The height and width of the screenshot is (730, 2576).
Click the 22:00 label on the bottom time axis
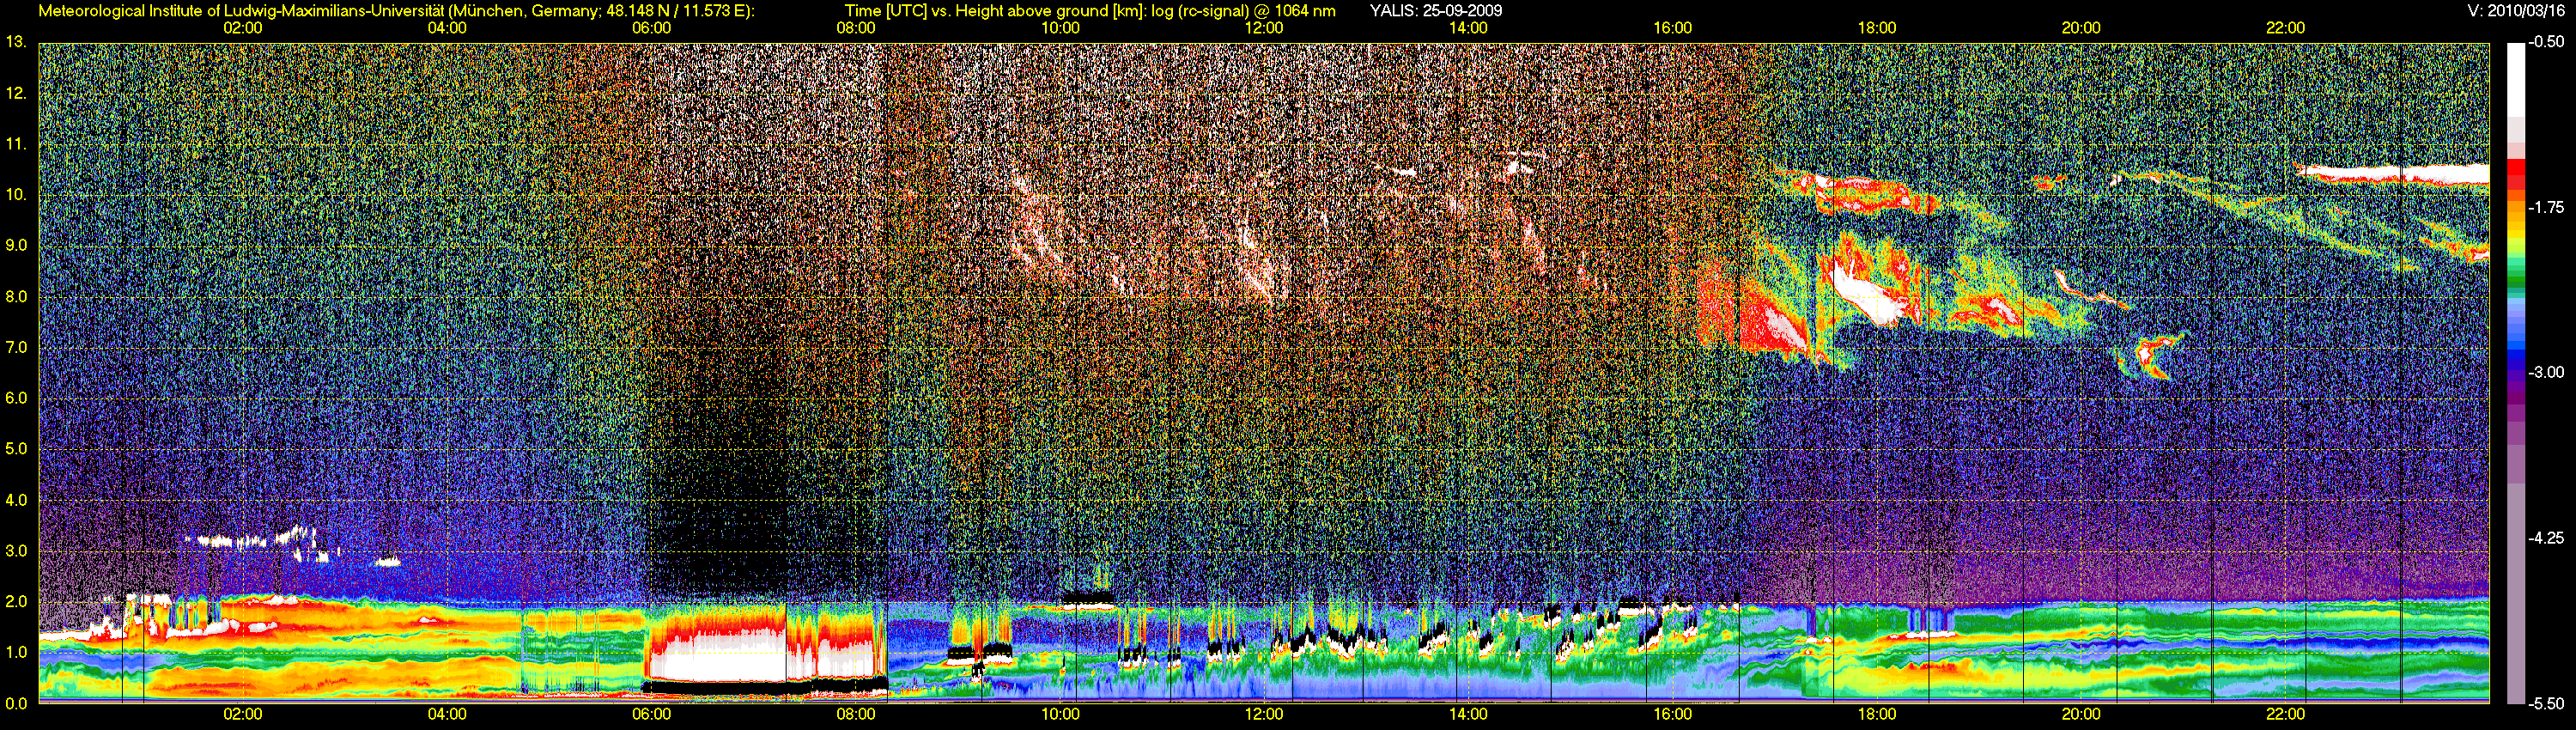pyautogui.click(x=2285, y=714)
